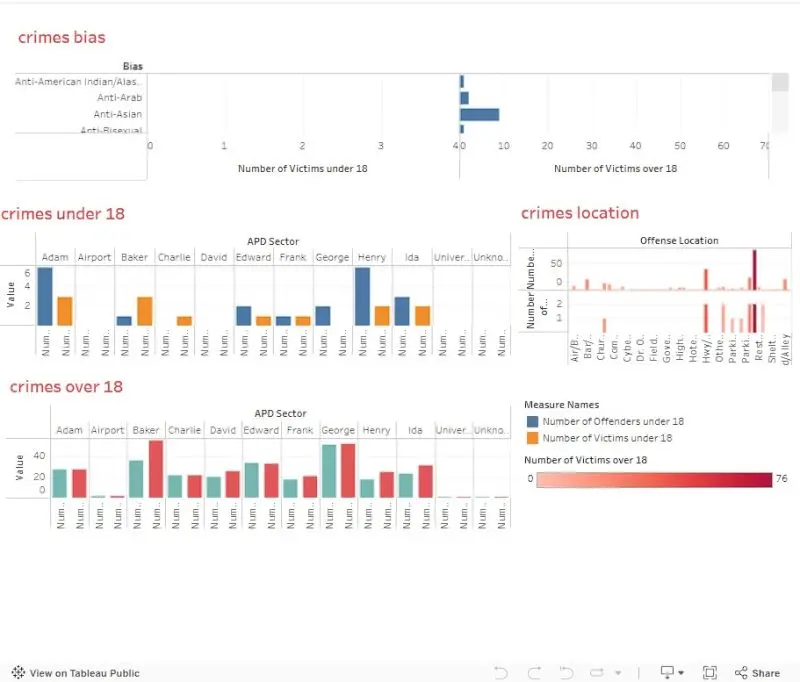Click the blue Henry bar in crimes under 18

tap(362, 296)
